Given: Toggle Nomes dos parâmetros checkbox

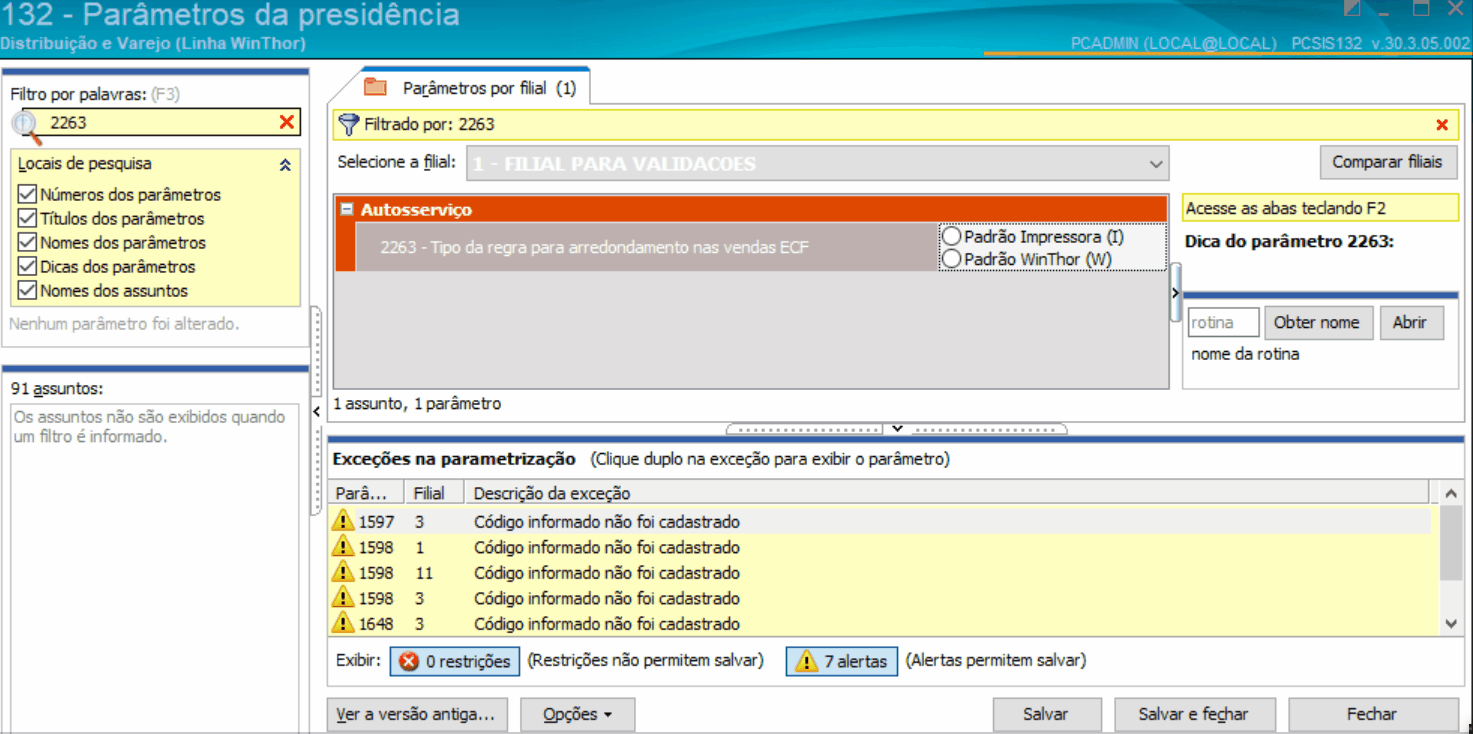Looking at the screenshot, I should tap(27, 243).
